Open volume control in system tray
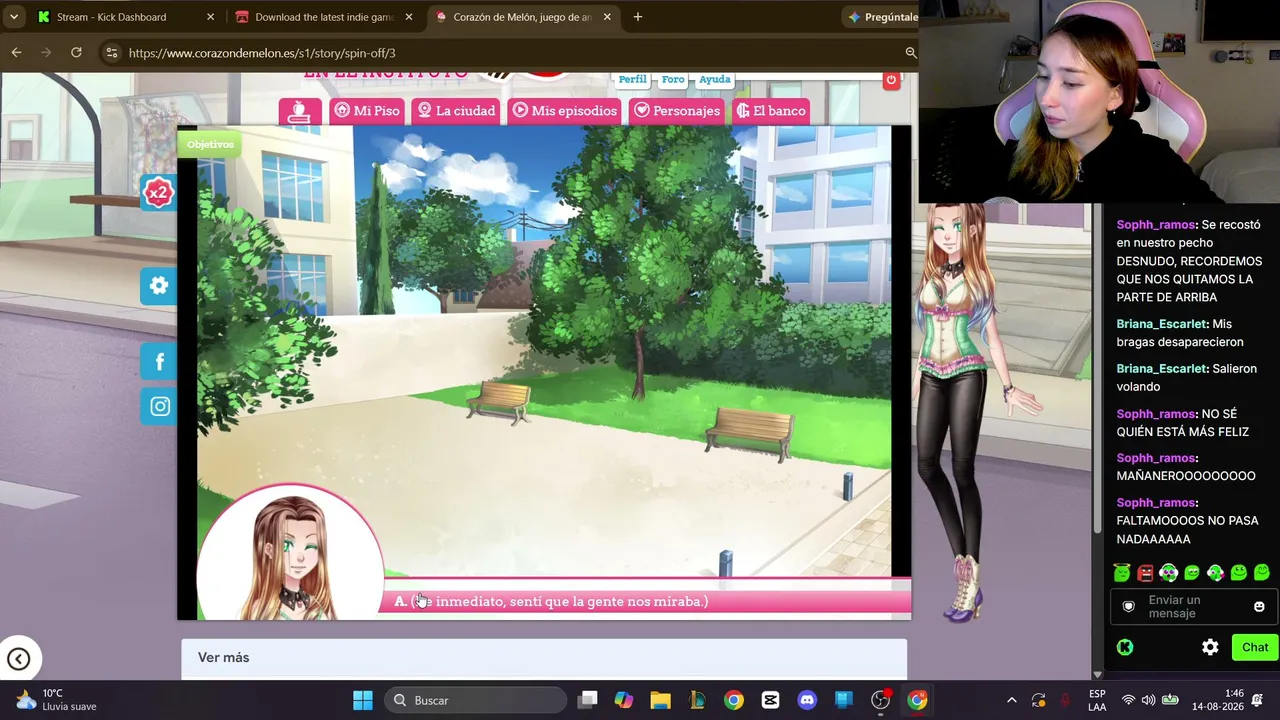This screenshot has height=720, width=1280. tap(1148, 700)
